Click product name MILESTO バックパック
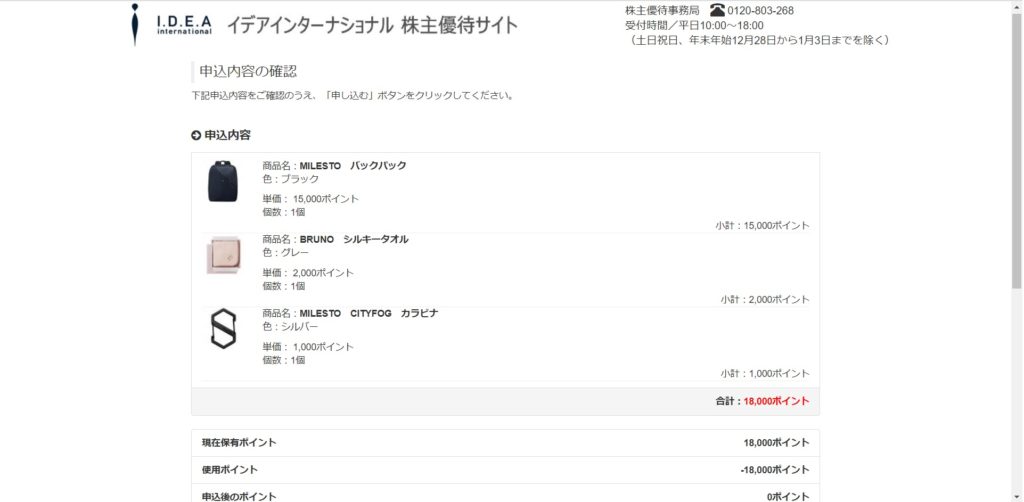The width and height of the screenshot is (1024, 502). coord(353,166)
